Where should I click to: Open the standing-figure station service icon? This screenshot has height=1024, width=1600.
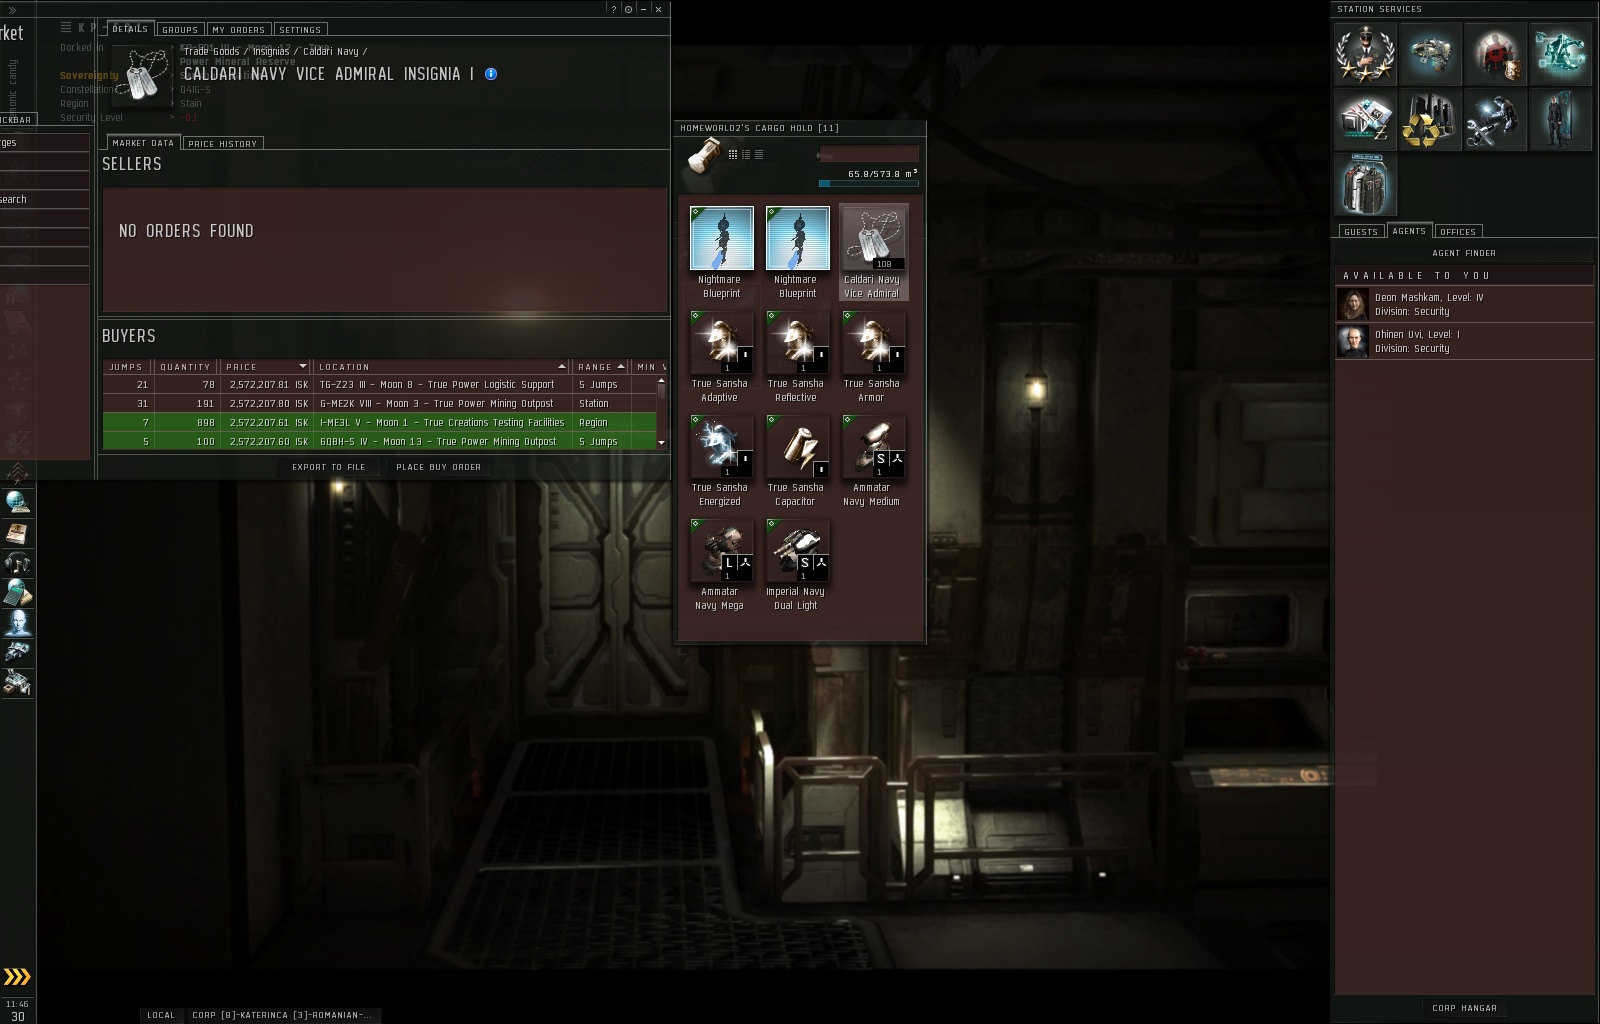click(x=1559, y=119)
